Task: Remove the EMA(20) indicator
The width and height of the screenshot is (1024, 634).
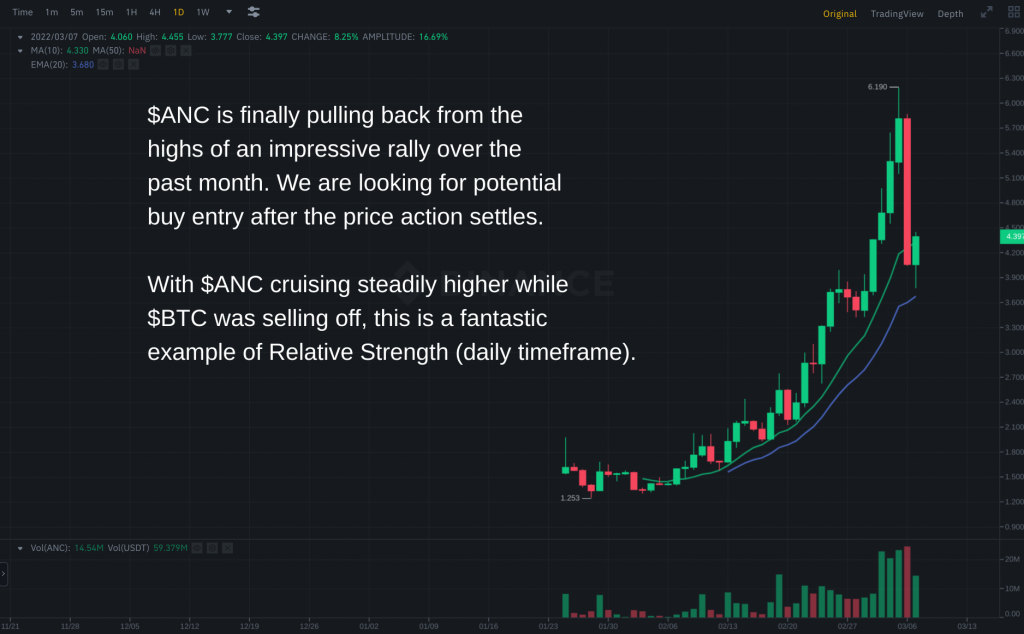Action: (133, 64)
